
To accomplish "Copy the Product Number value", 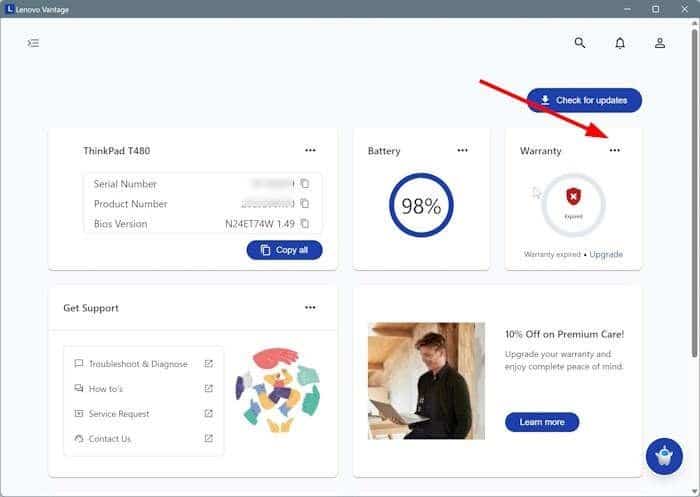I will 304,203.
